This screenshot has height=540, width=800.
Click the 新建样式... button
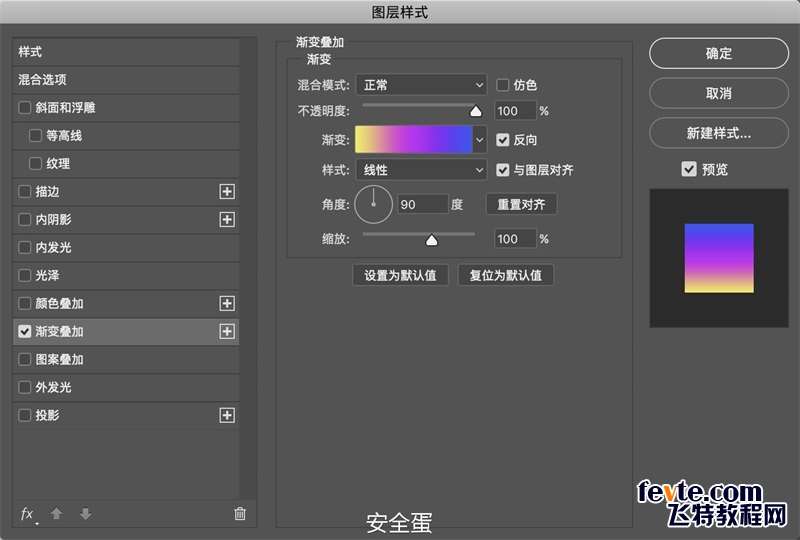click(719, 133)
